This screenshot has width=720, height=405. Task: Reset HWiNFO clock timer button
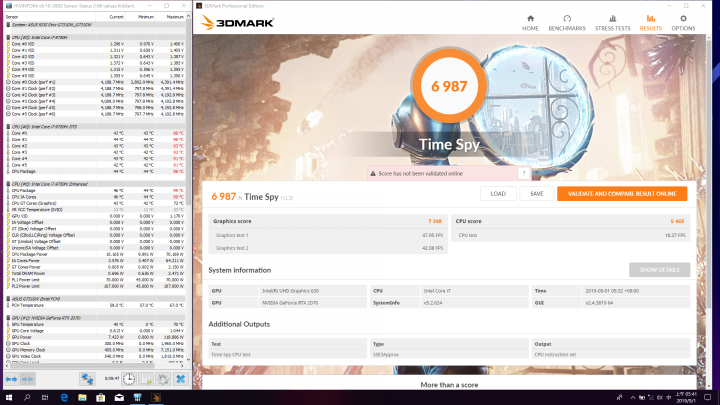[129, 379]
